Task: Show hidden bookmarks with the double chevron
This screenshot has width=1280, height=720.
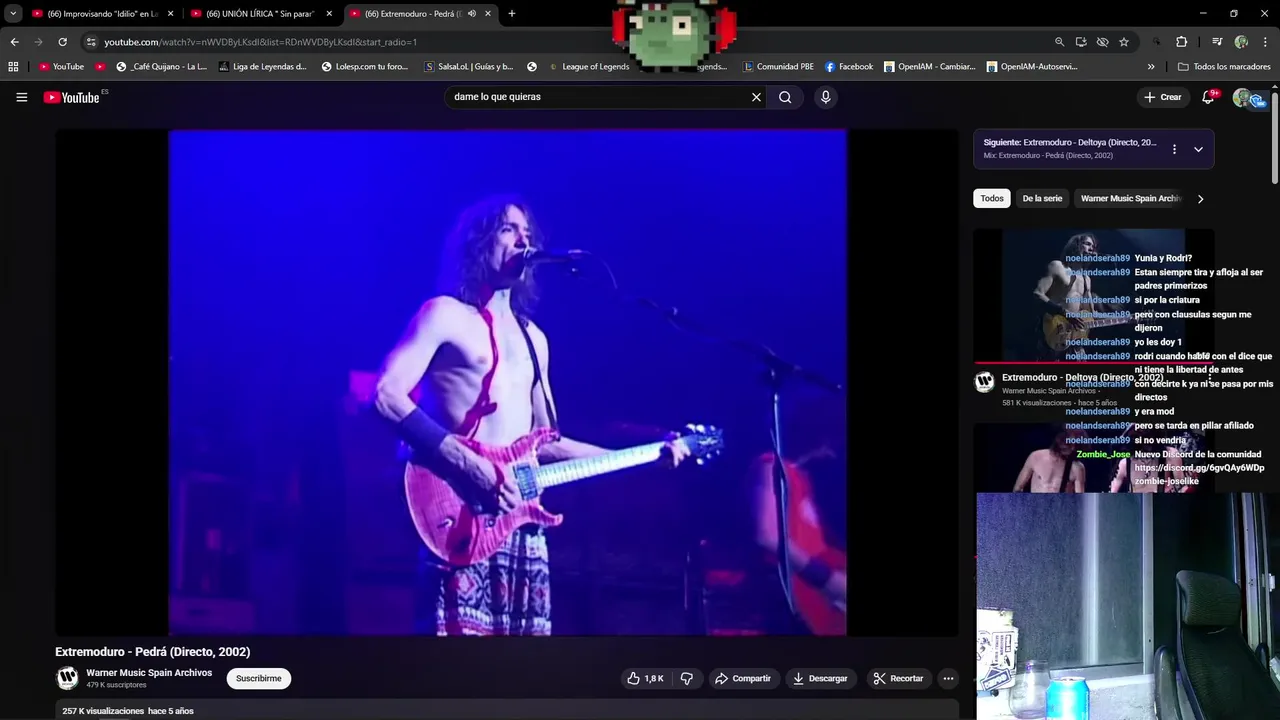Action: 1151,67
